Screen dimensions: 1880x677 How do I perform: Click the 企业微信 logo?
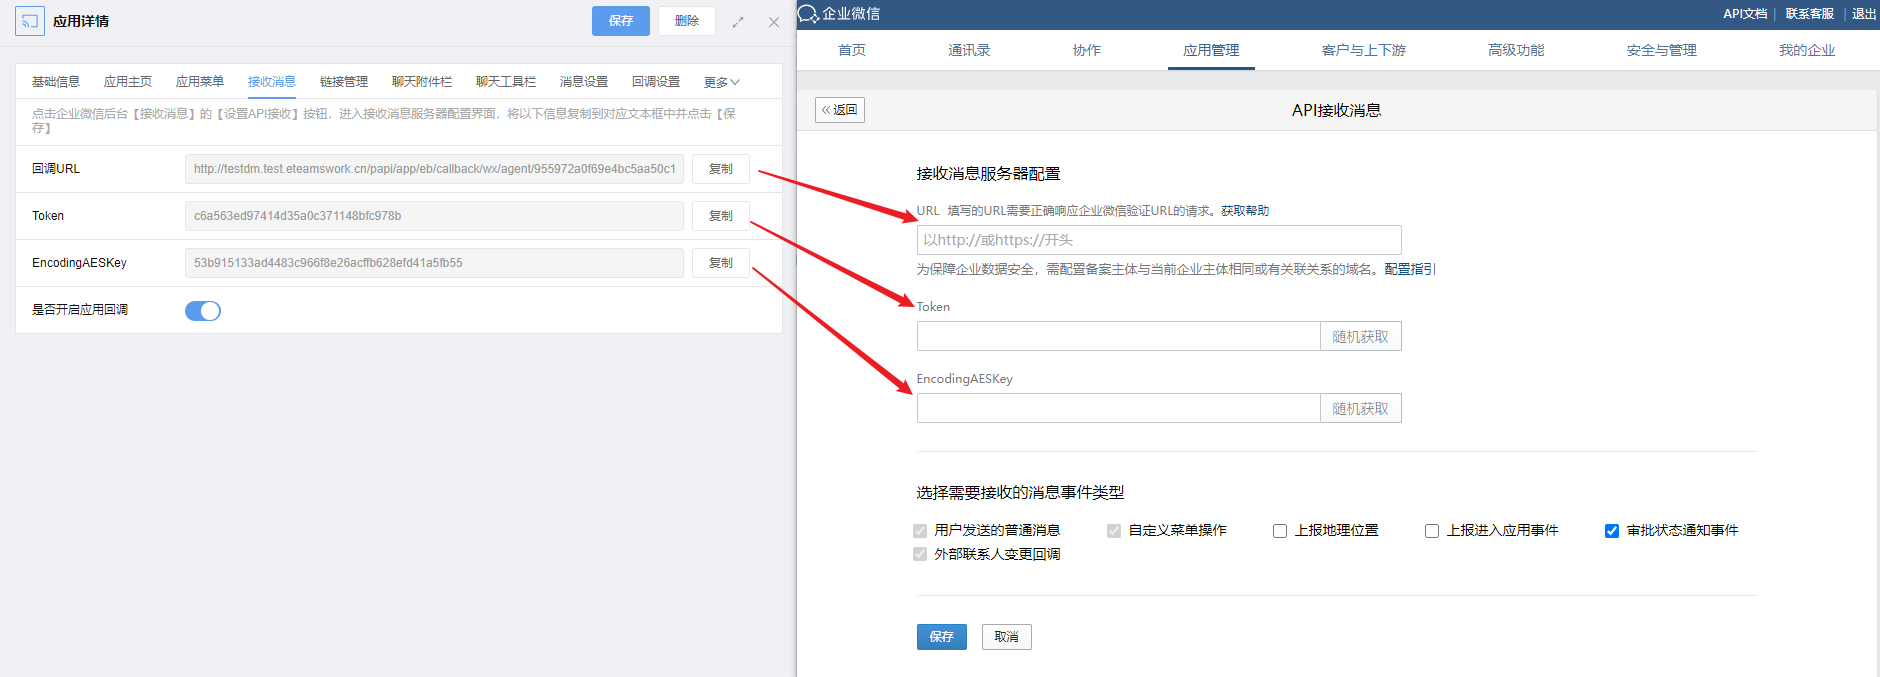click(838, 14)
